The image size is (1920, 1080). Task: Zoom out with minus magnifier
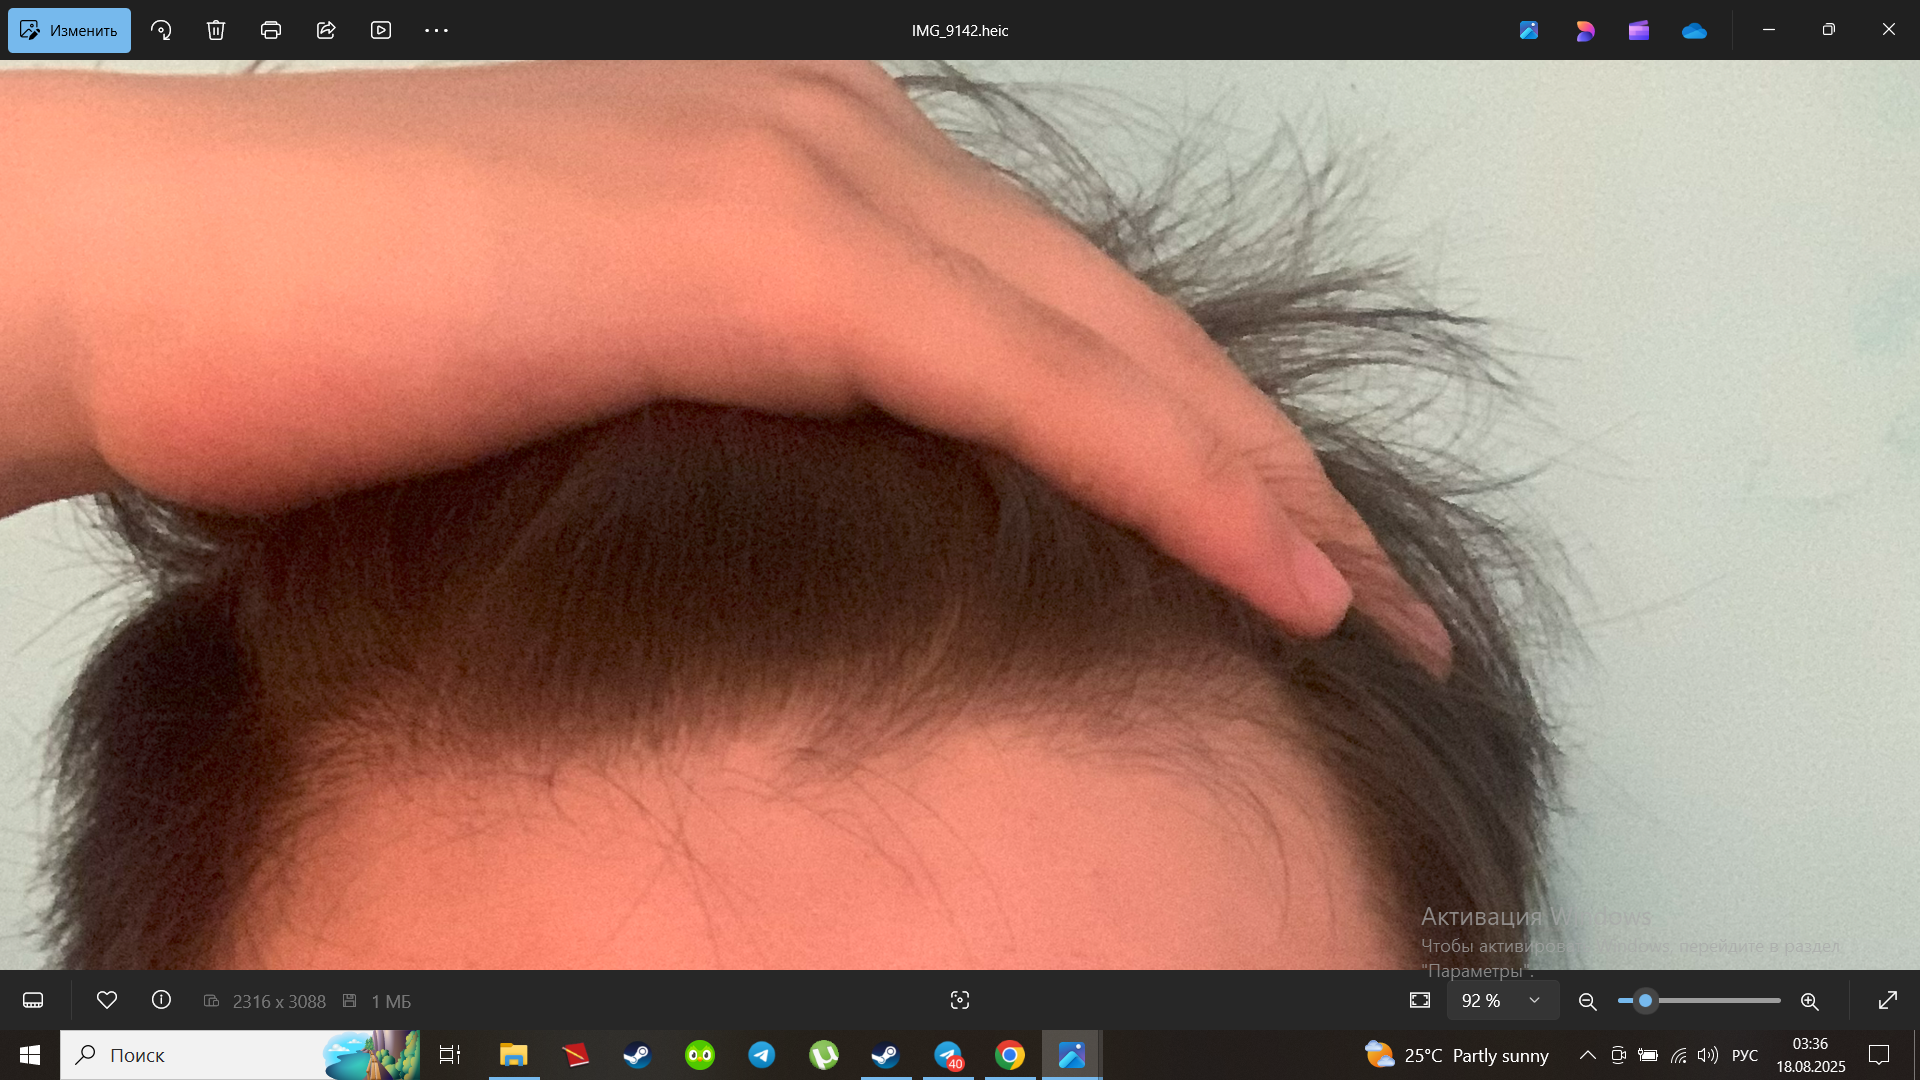(1587, 1001)
